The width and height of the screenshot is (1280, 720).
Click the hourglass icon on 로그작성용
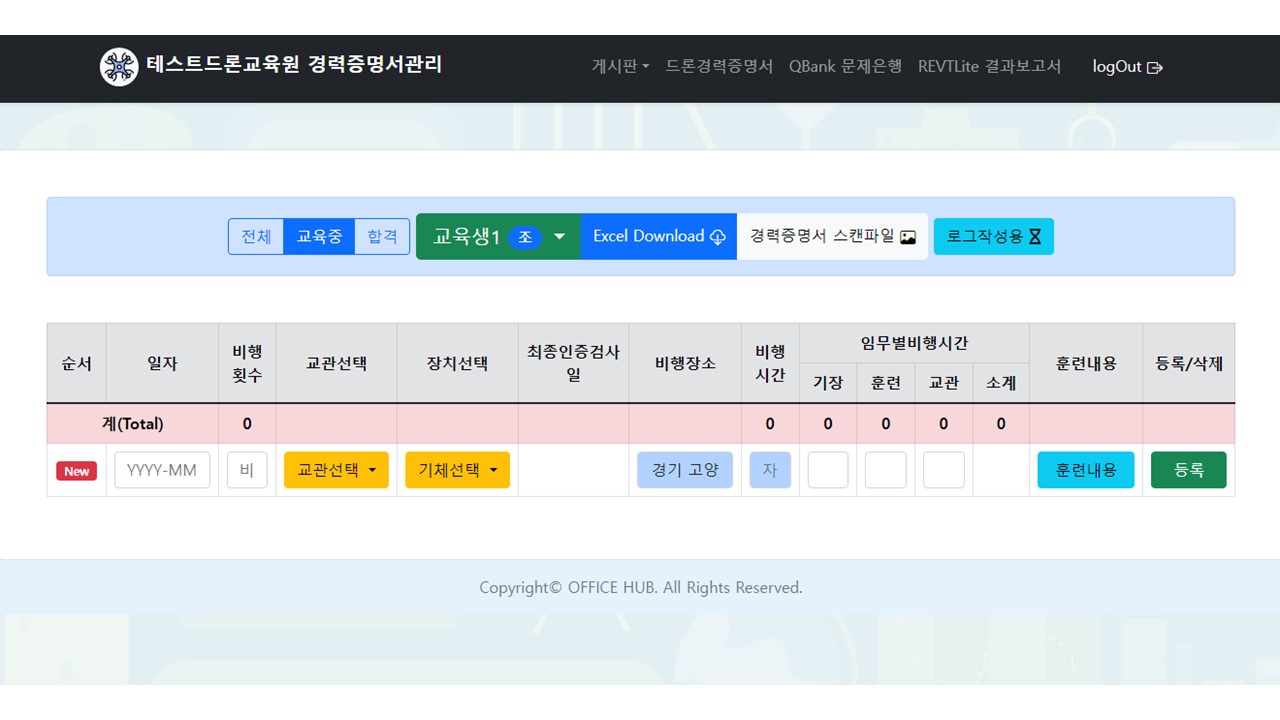pos(1035,237)
